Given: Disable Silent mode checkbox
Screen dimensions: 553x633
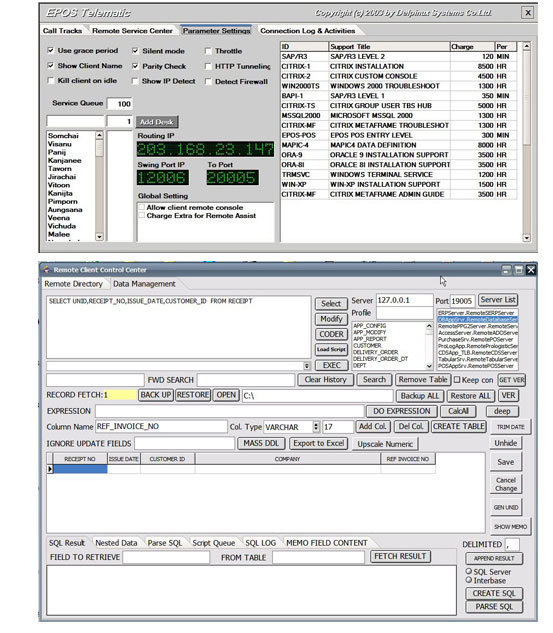Looking at the screenshot, I should tap(135, 51).
